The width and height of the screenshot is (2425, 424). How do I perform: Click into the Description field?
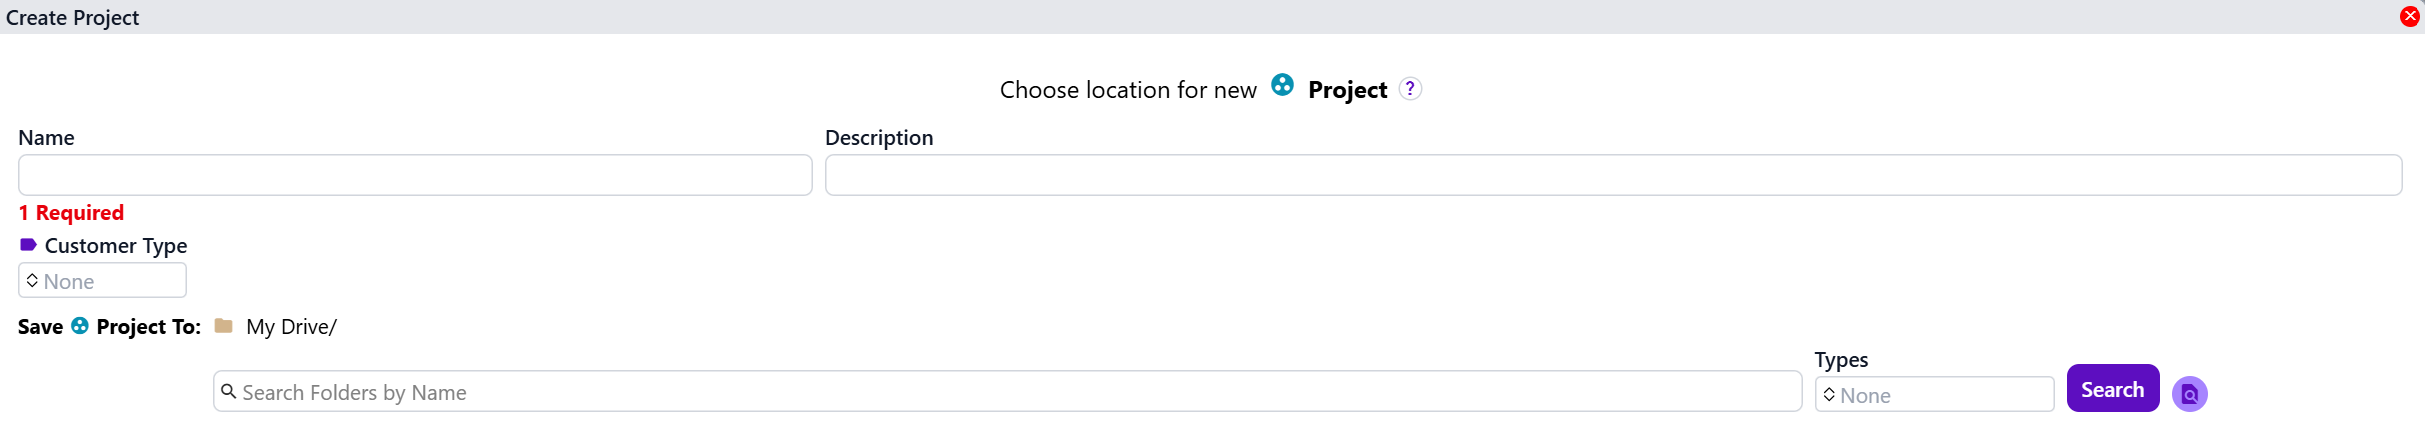coord(1612,175)
